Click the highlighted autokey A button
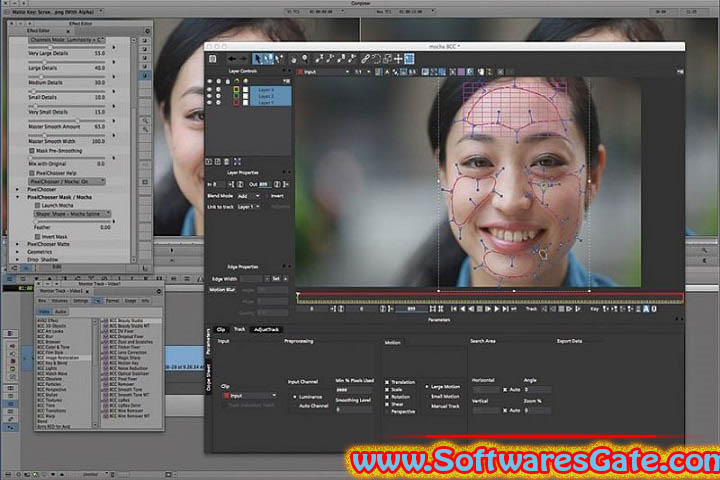720x480 pixels. coord(646,309)
